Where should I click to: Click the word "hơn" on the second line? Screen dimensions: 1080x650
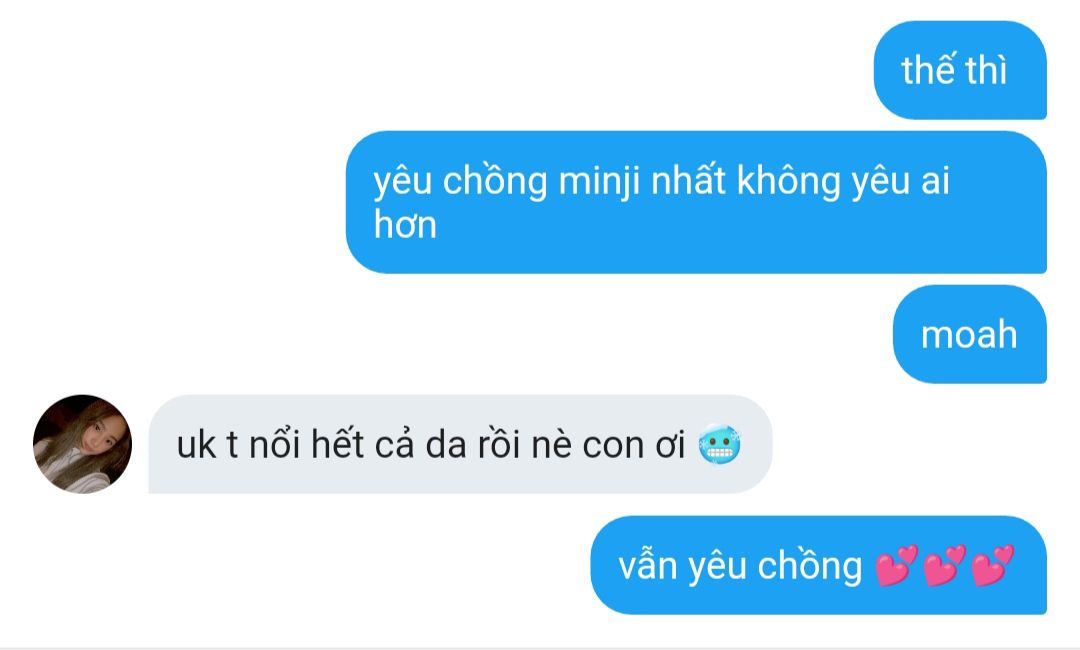click(x=406, y=225)
